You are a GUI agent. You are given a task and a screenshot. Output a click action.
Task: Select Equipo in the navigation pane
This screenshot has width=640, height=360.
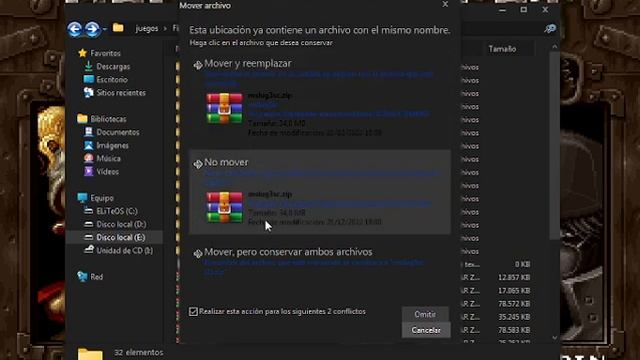(102, 198)
